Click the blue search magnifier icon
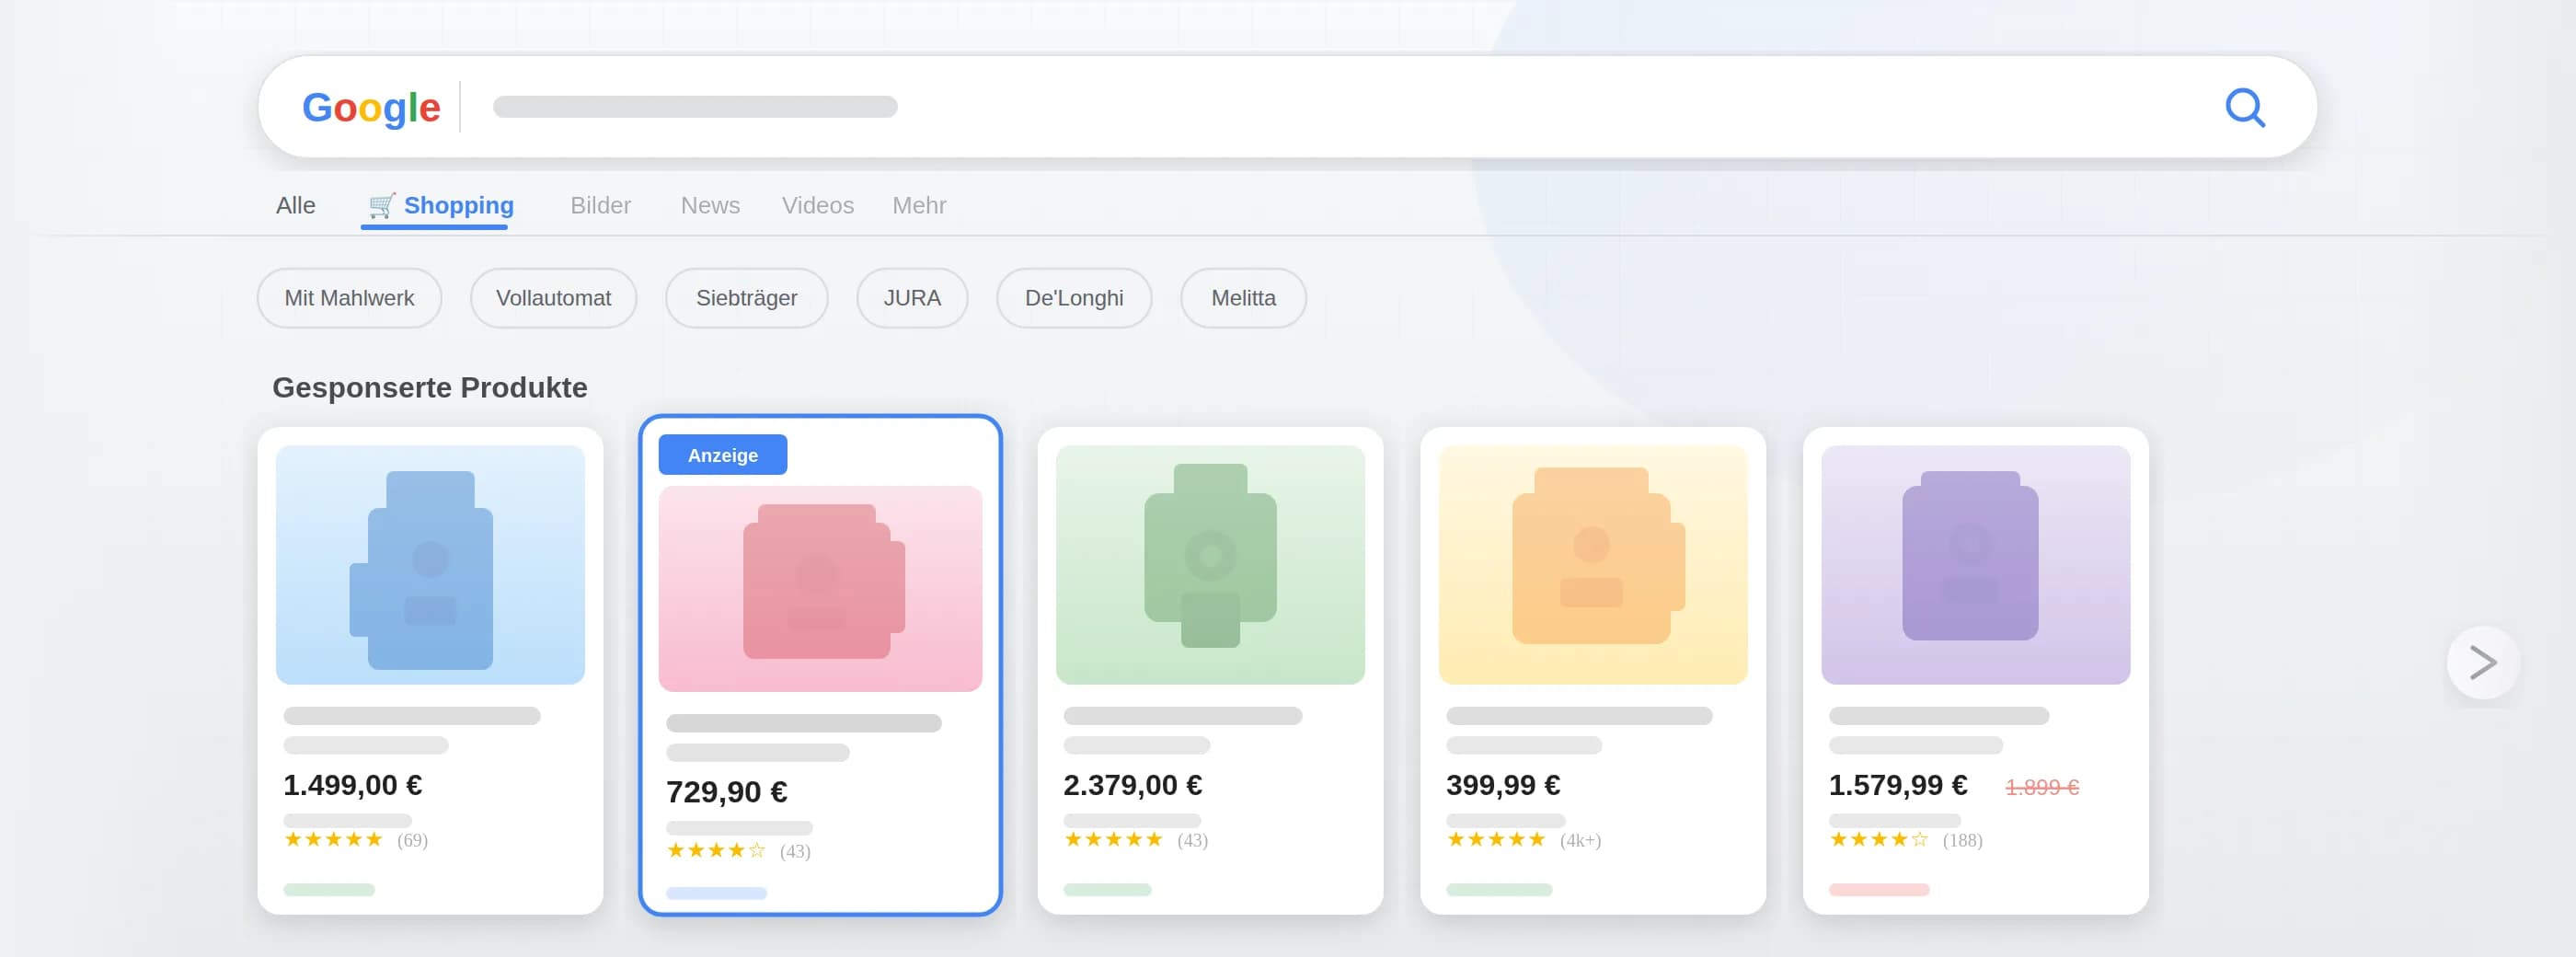 (x=2244, y=107)
